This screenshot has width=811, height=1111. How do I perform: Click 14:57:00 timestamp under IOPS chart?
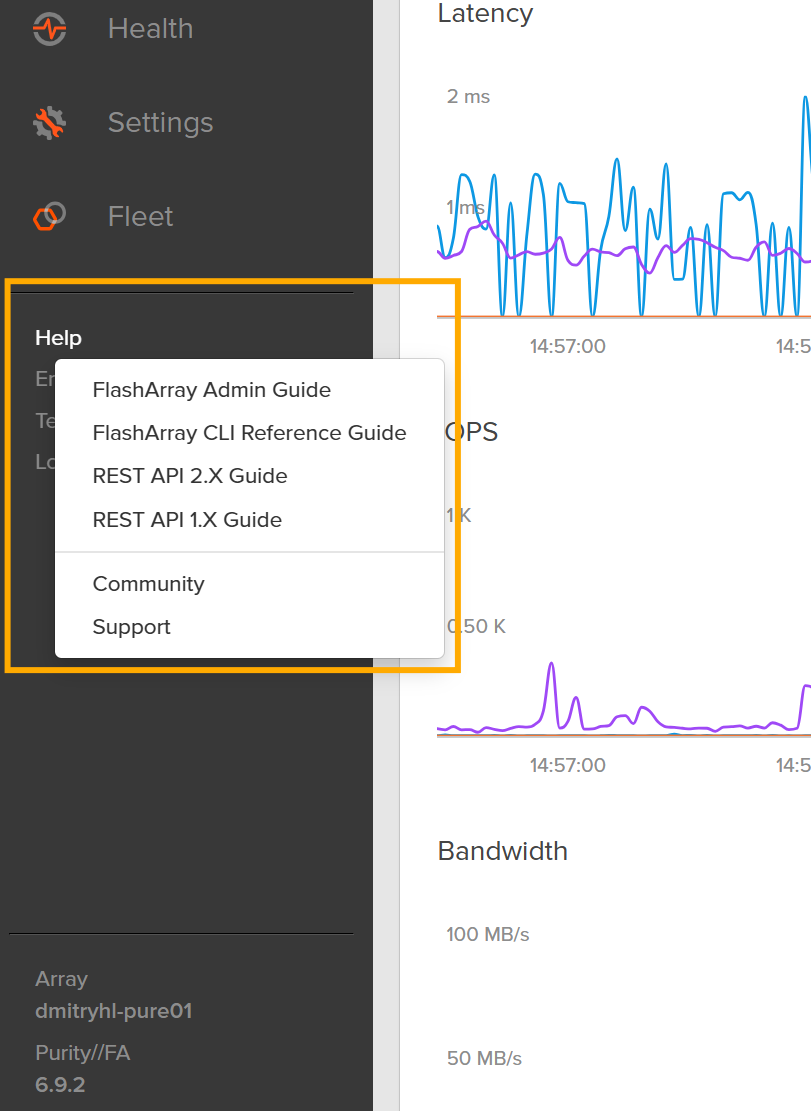click(x=567, y=765)
